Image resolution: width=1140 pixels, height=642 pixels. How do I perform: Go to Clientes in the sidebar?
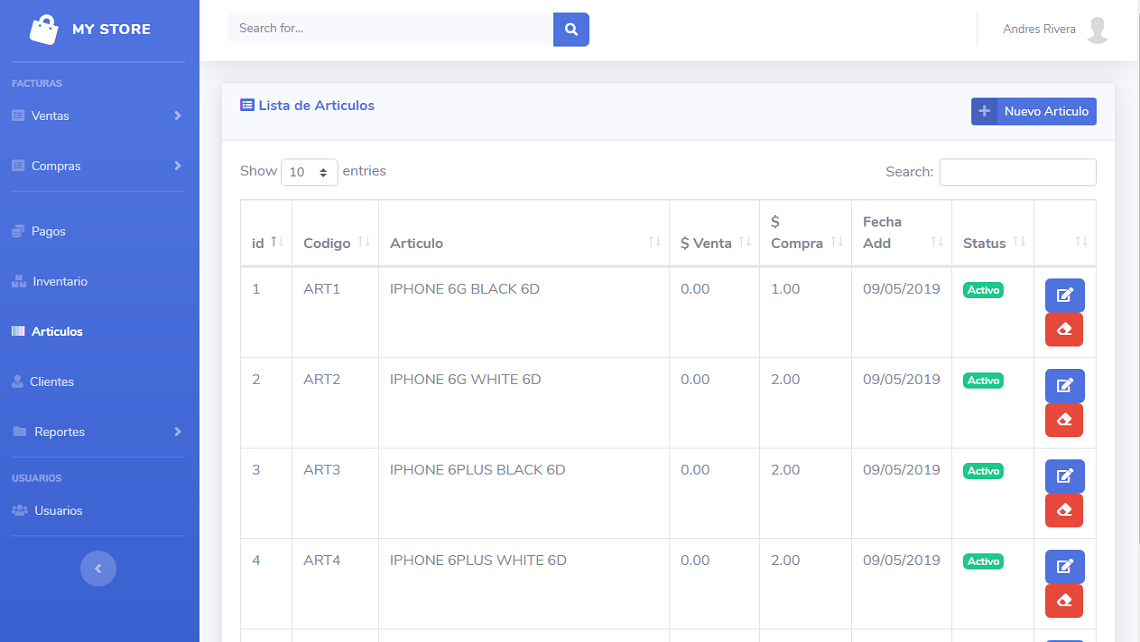tap(51, 382)
